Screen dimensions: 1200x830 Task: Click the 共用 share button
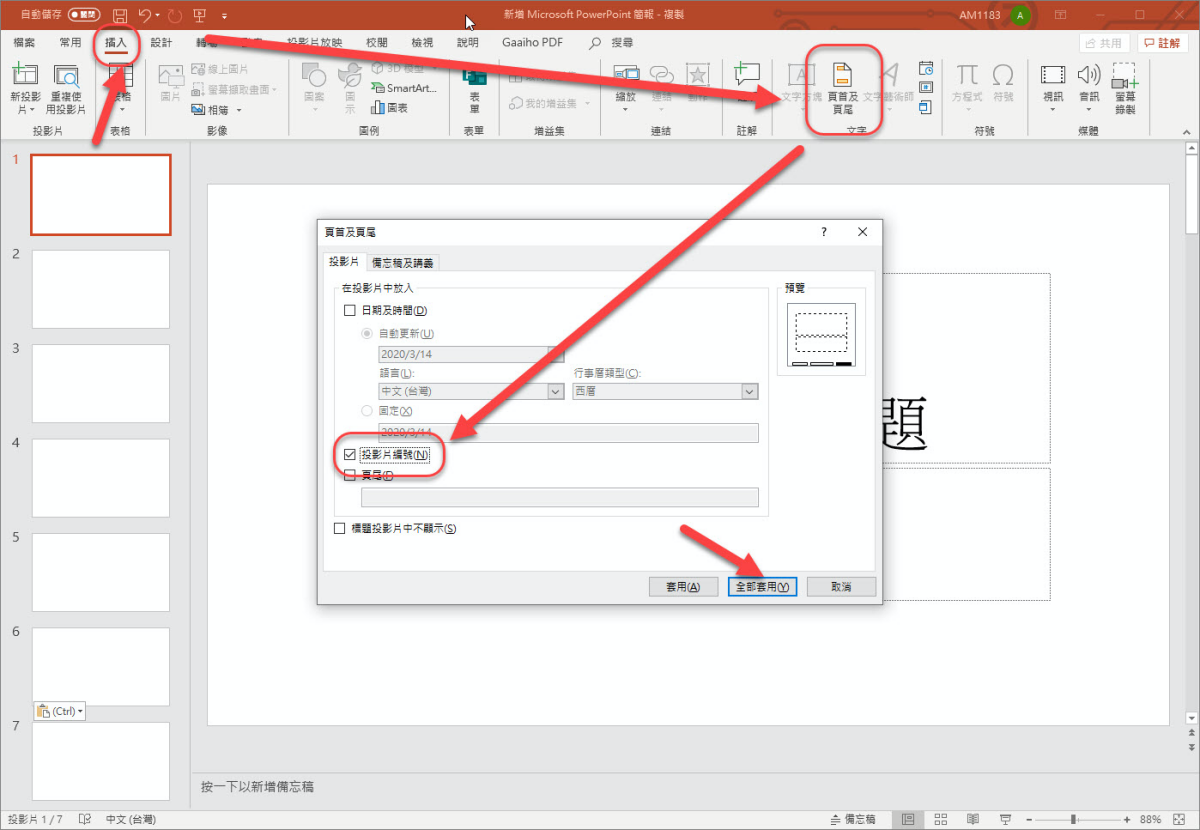(1104, 43)
